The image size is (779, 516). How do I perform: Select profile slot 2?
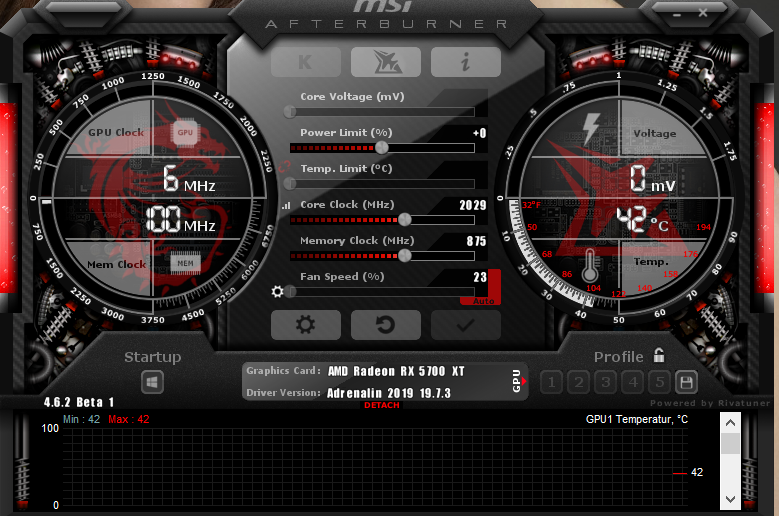coord(579,382)
